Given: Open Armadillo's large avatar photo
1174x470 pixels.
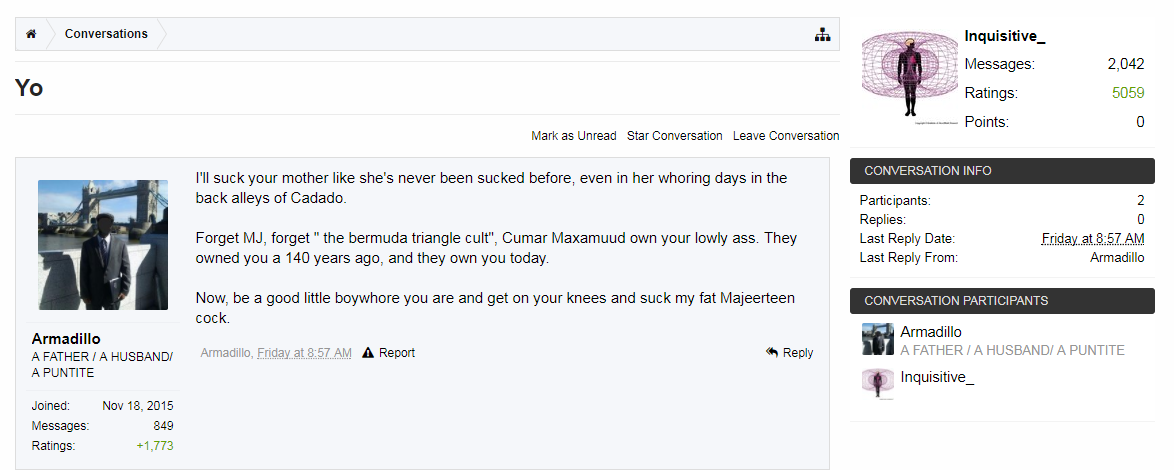Looking at the screenshot, I should point(102,245).
